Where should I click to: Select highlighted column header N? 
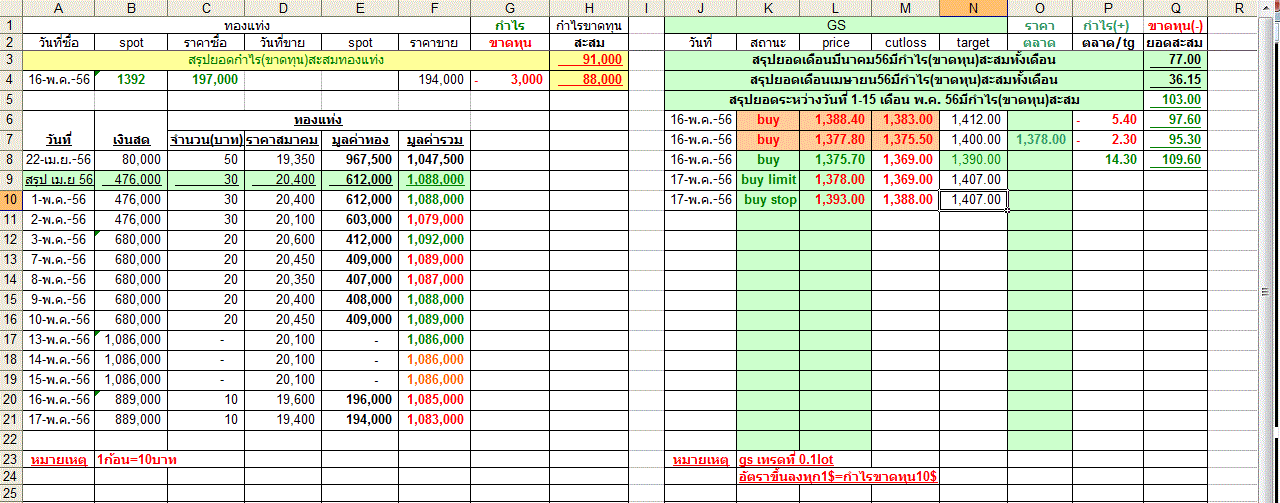(x=973, y=8)
